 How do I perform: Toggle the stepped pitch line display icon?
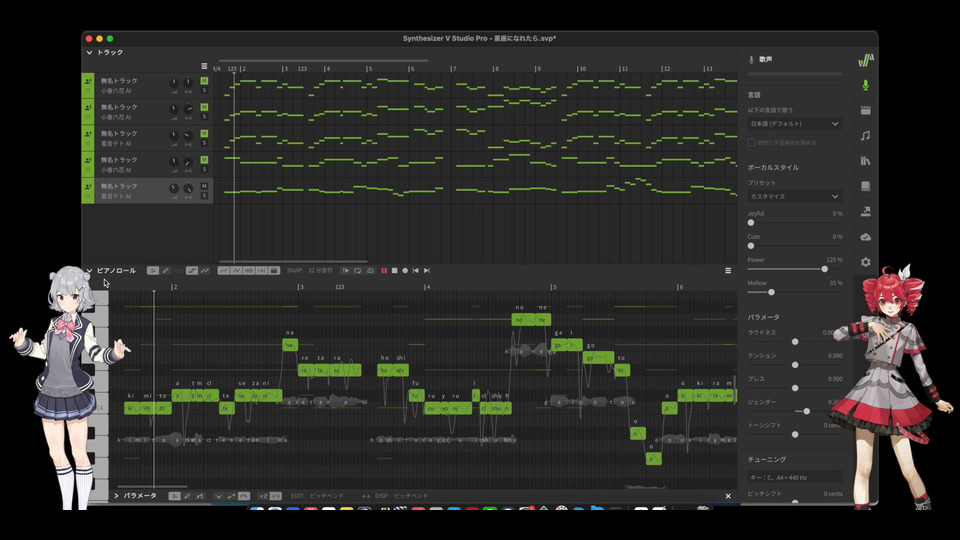point(192,271)
